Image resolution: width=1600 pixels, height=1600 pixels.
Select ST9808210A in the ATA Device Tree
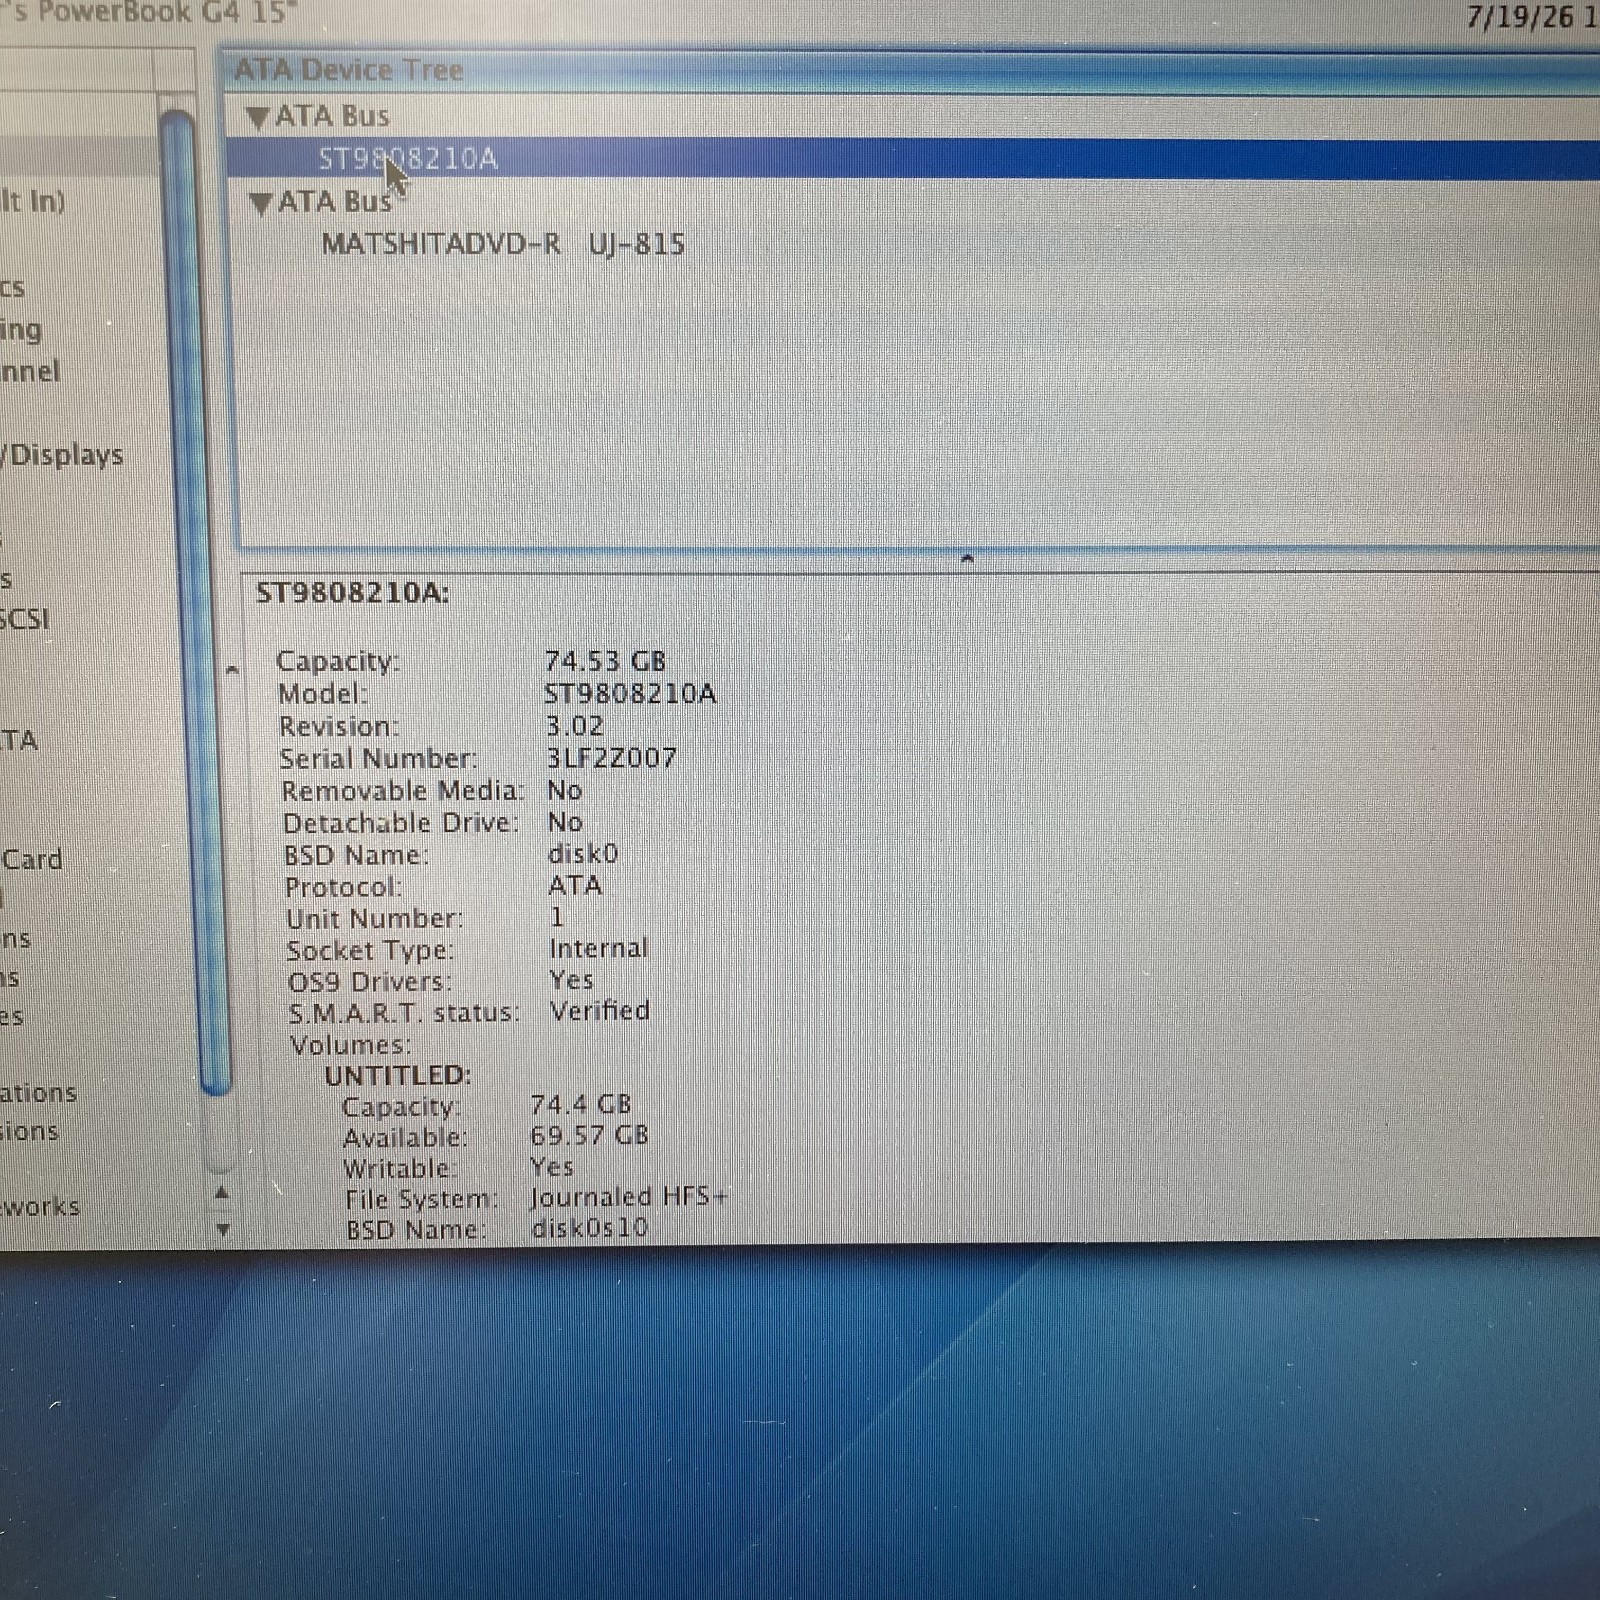914,159
